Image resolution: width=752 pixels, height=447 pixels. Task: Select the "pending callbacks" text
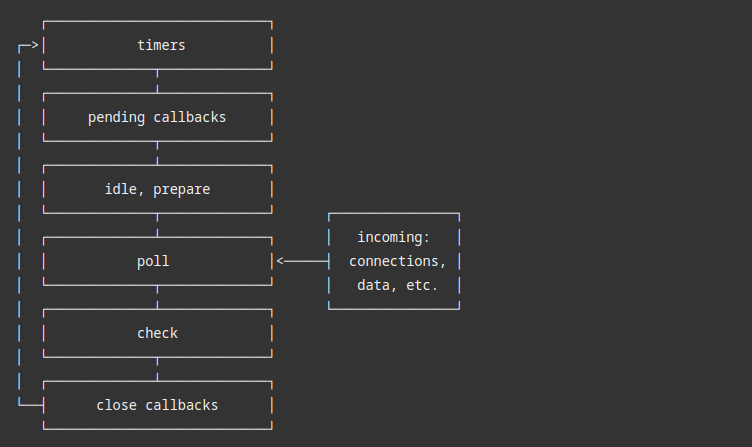coord(157,117)
